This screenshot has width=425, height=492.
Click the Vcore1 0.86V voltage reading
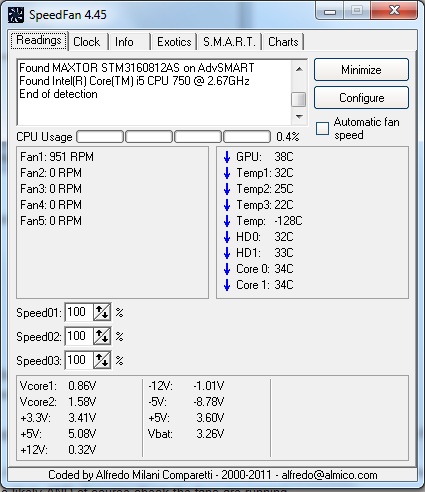click(58, 386)
